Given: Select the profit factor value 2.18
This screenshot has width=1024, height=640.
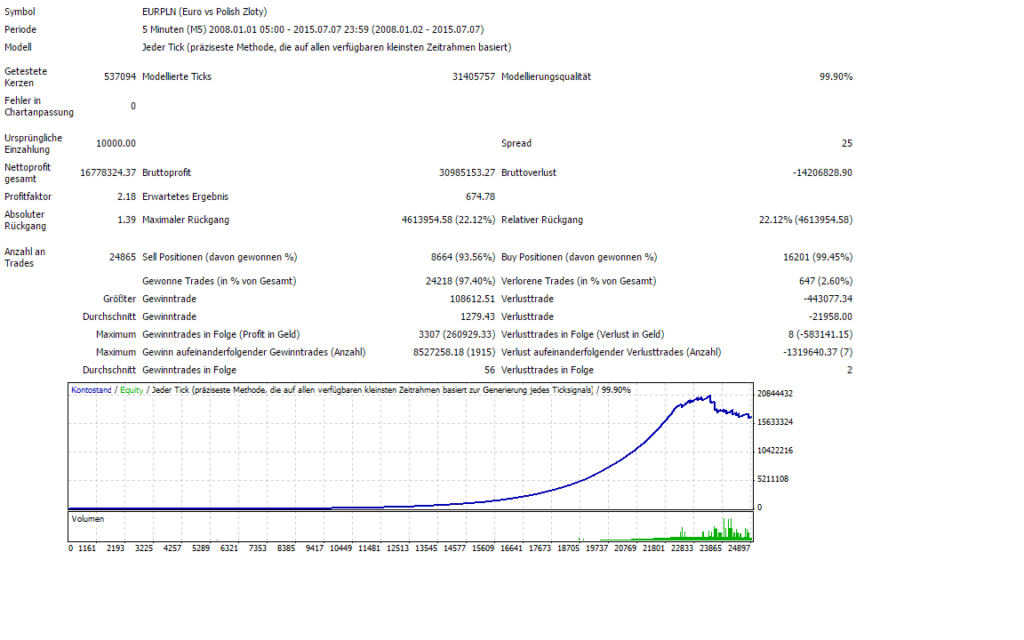Looking at the screenshot, I should pyautogui.click(x=126, y=197).
